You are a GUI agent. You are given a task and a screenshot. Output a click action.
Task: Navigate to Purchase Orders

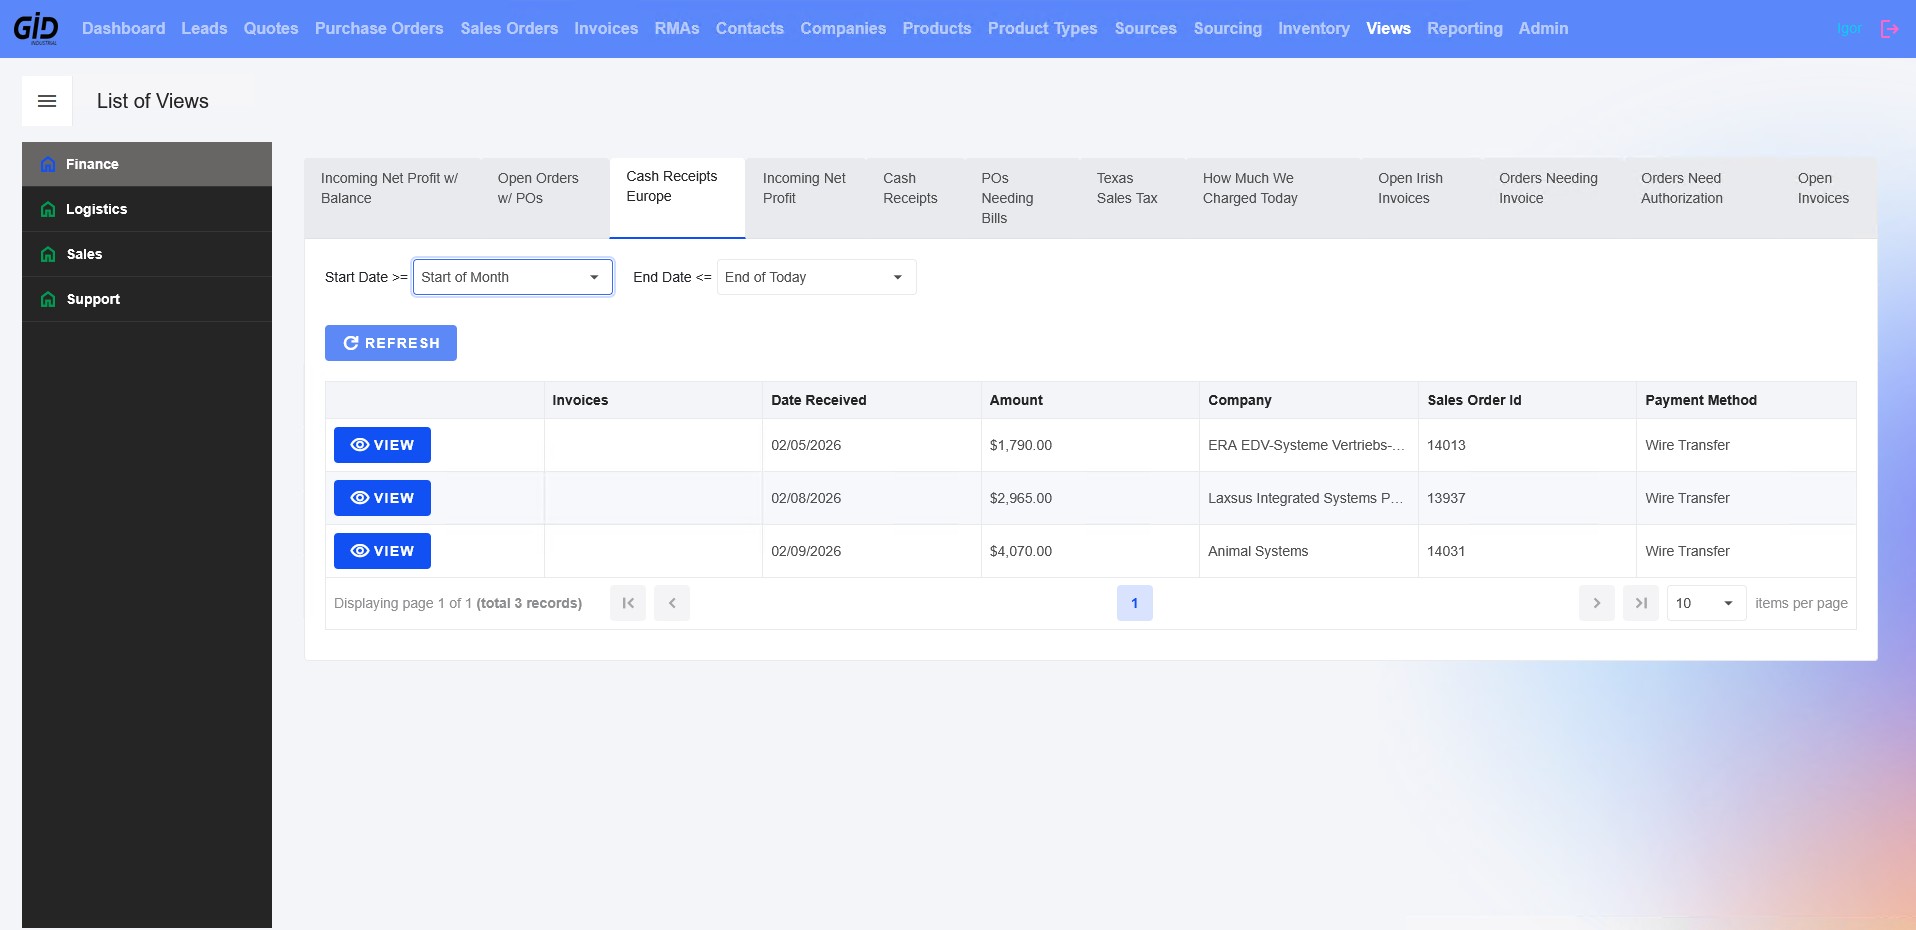379,29
